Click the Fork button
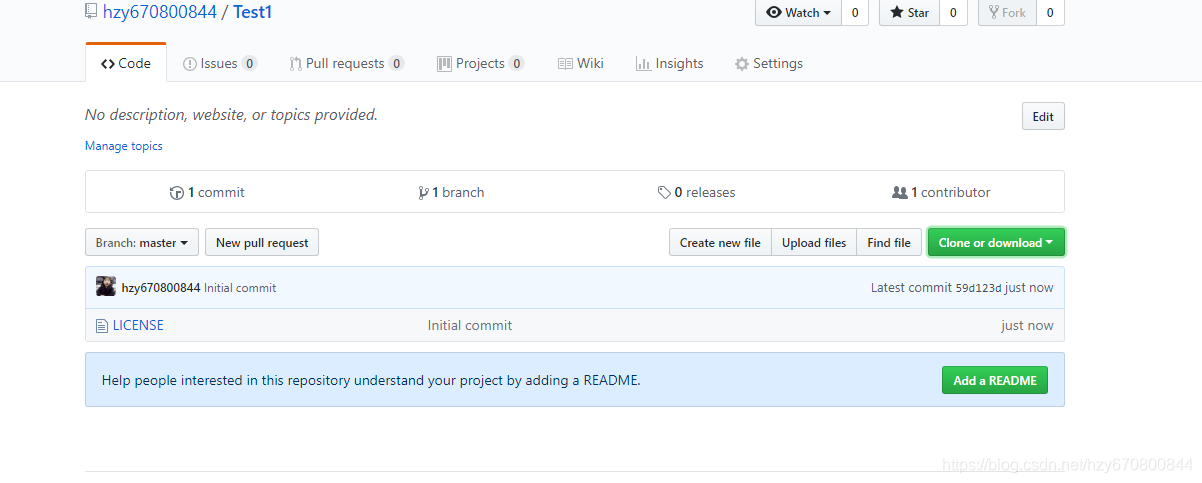Screen dimensions: 1202x483 pyautogui.click(x=1007, y=13)
